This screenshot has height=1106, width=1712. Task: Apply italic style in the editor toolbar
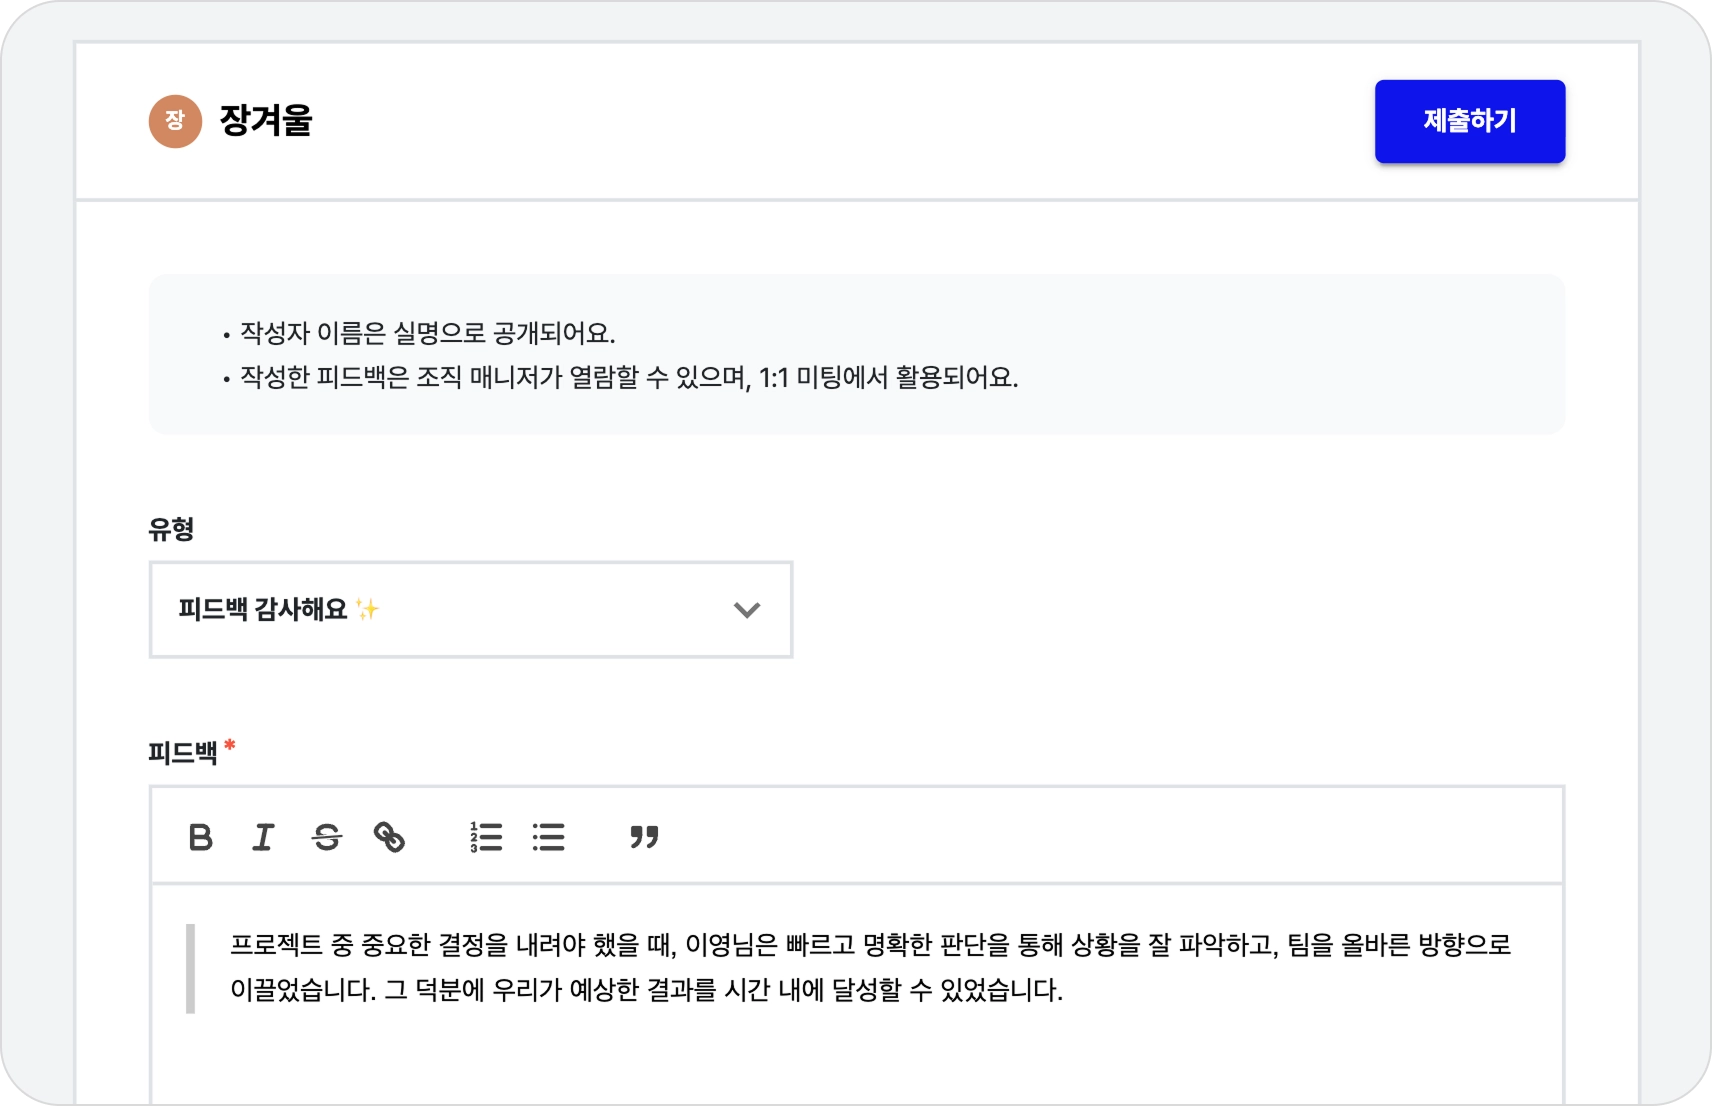pos(263,837)
